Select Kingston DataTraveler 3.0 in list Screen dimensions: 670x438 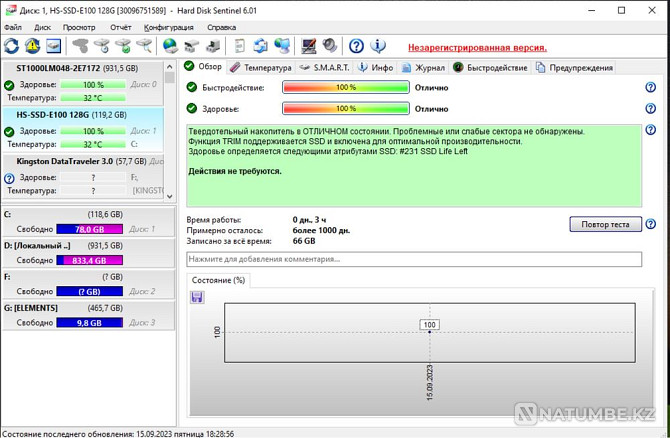click(x=83, y=176)
